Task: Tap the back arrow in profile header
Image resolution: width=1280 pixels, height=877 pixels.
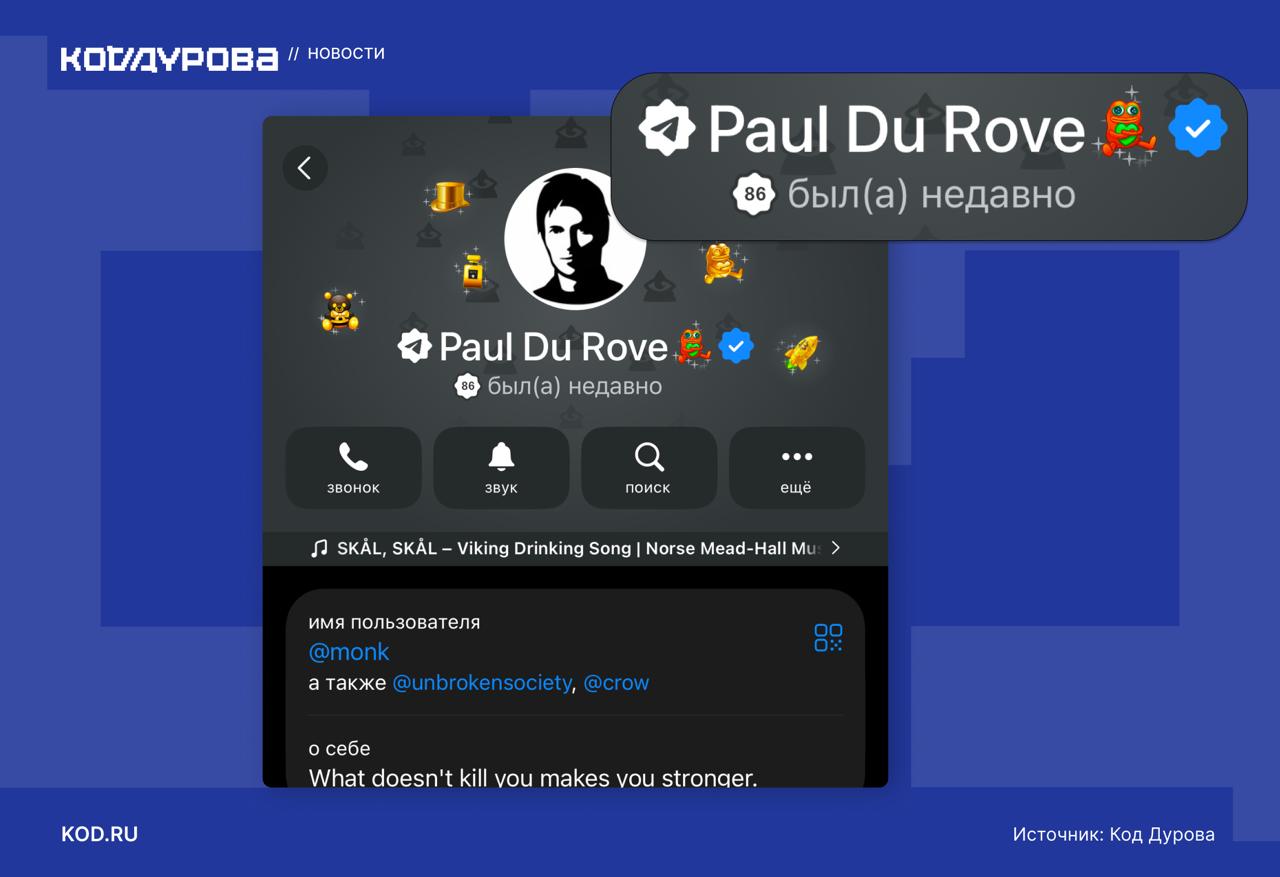Action: 305,168
